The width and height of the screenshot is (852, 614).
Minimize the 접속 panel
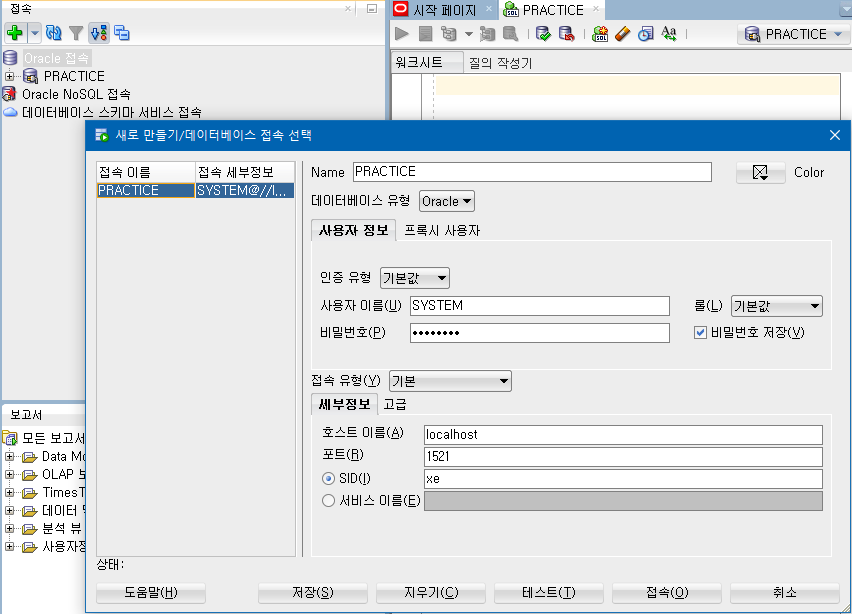pyautogui.click(x=372, y=9)
